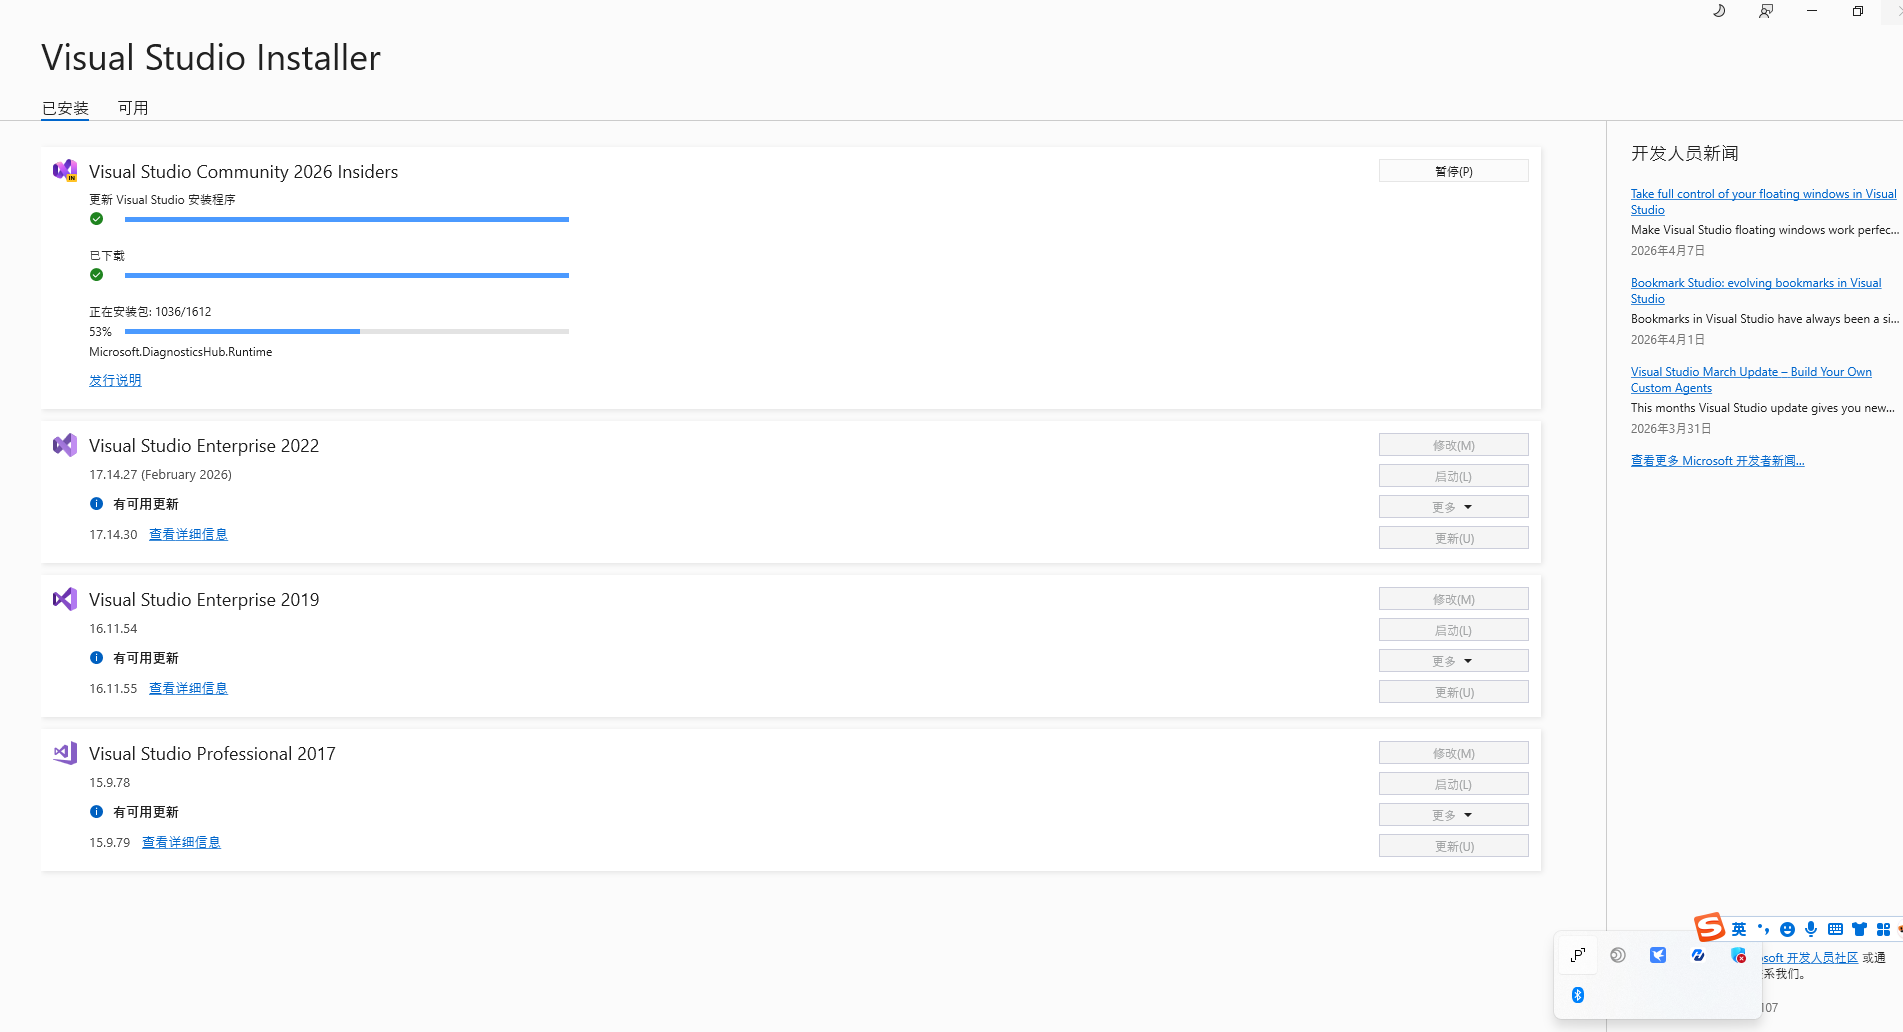1903x1032 pixels.
Task: Pause the installation with 暂停(P)
Action: pos(1453,171)
